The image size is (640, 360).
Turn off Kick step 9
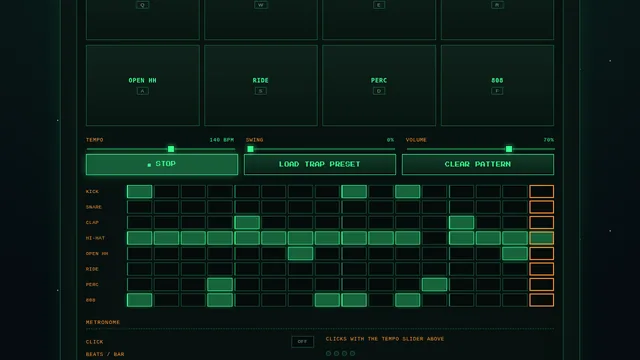354,191
